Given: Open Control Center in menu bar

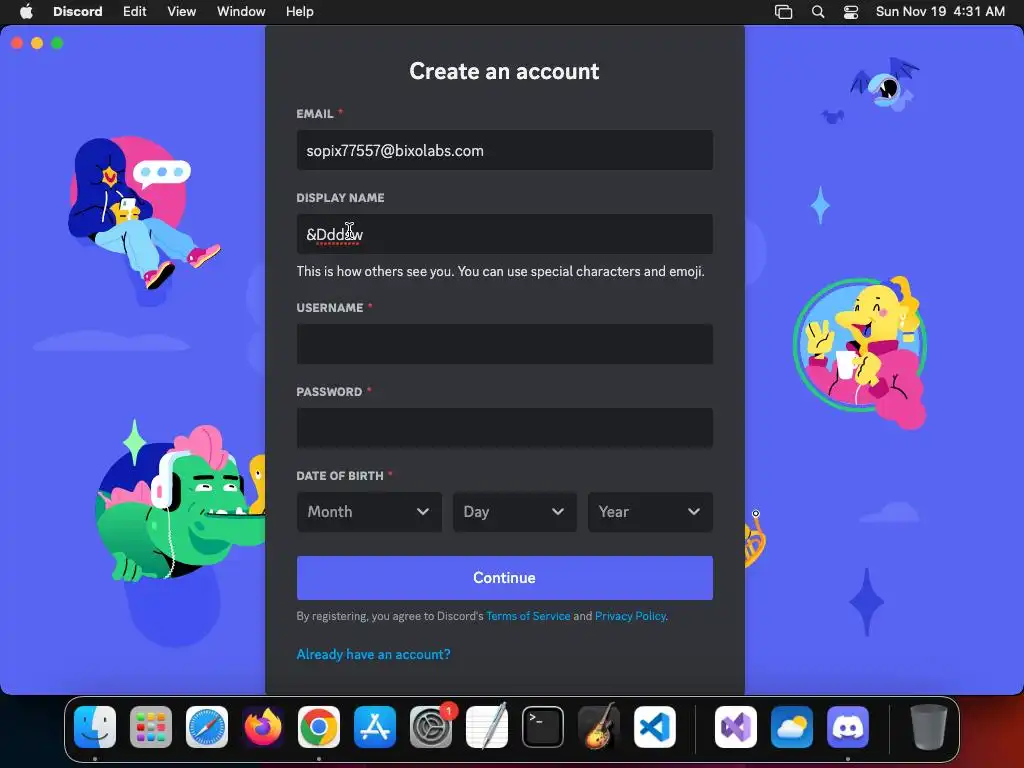Looking at the screenshot, I should tap(851, 12).
